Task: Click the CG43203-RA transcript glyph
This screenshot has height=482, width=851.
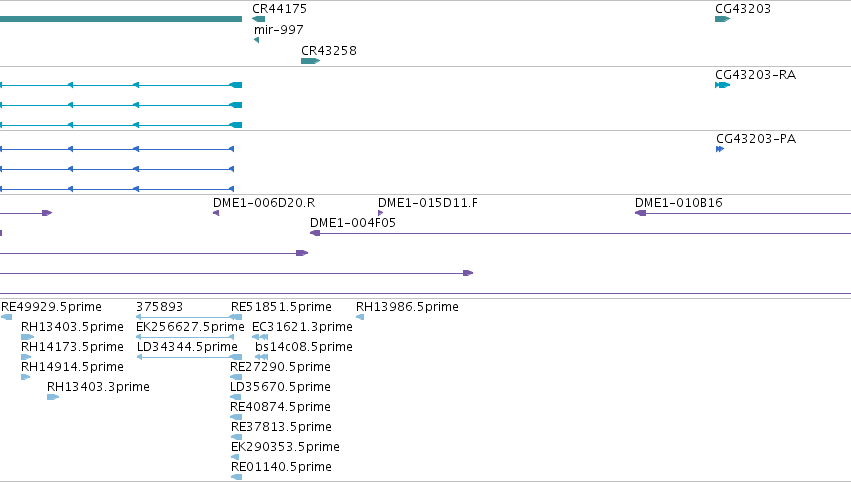Action: 722,85
